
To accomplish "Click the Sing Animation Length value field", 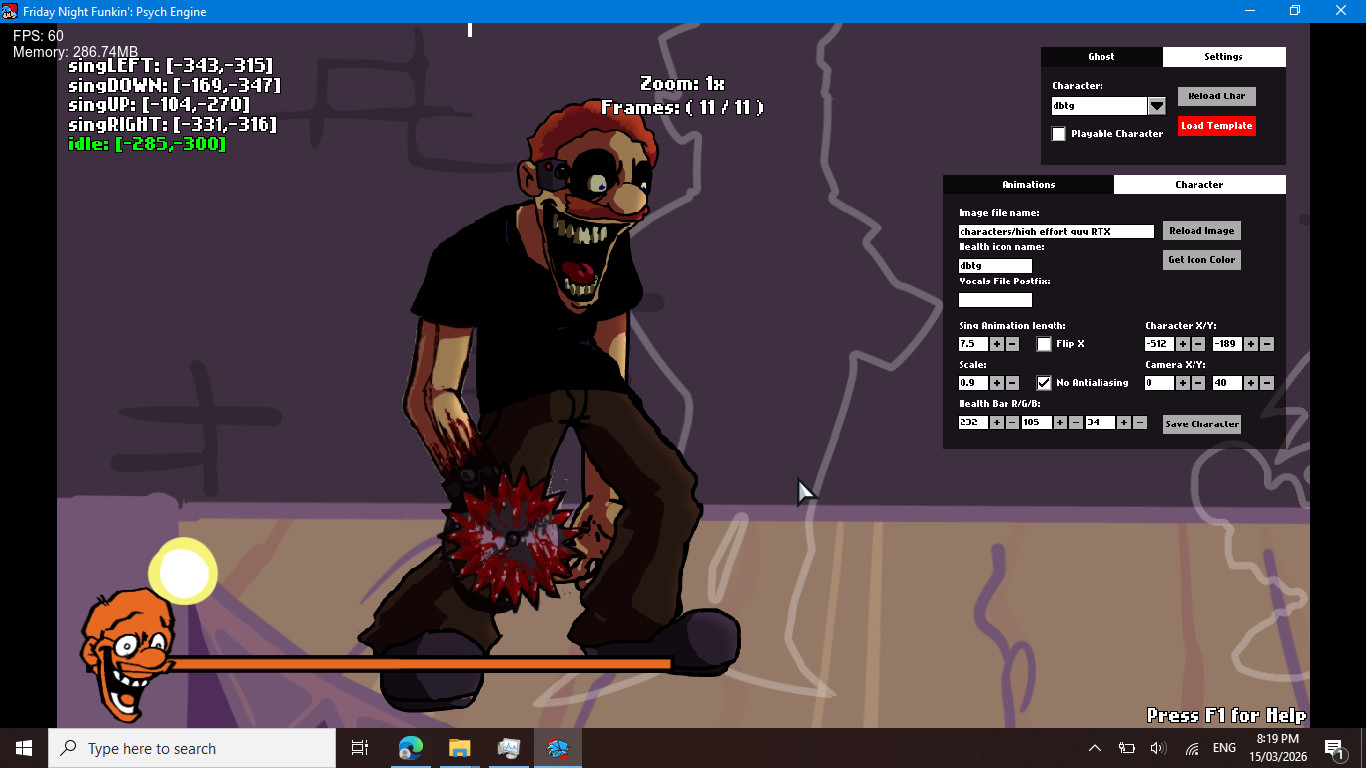I will click(973, 344).
